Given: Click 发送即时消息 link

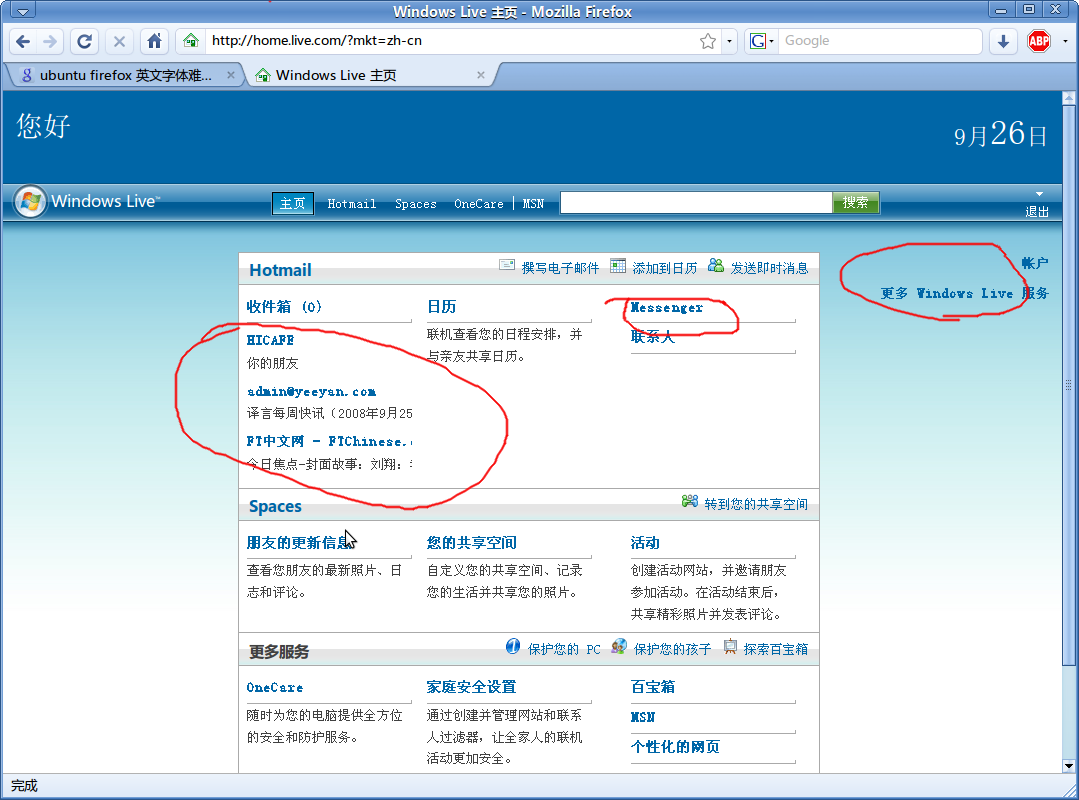Looking at the screenshot, I should (769, 268).
